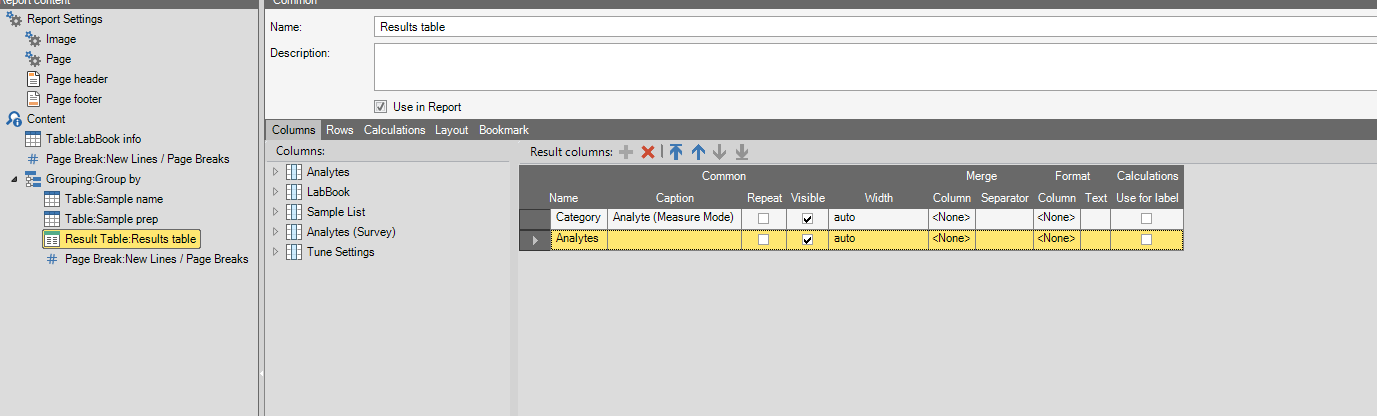Click the move column up arrow
The height and width of the screenshot is (416, 1377).
pyautogui.click(x=698, y=152)
